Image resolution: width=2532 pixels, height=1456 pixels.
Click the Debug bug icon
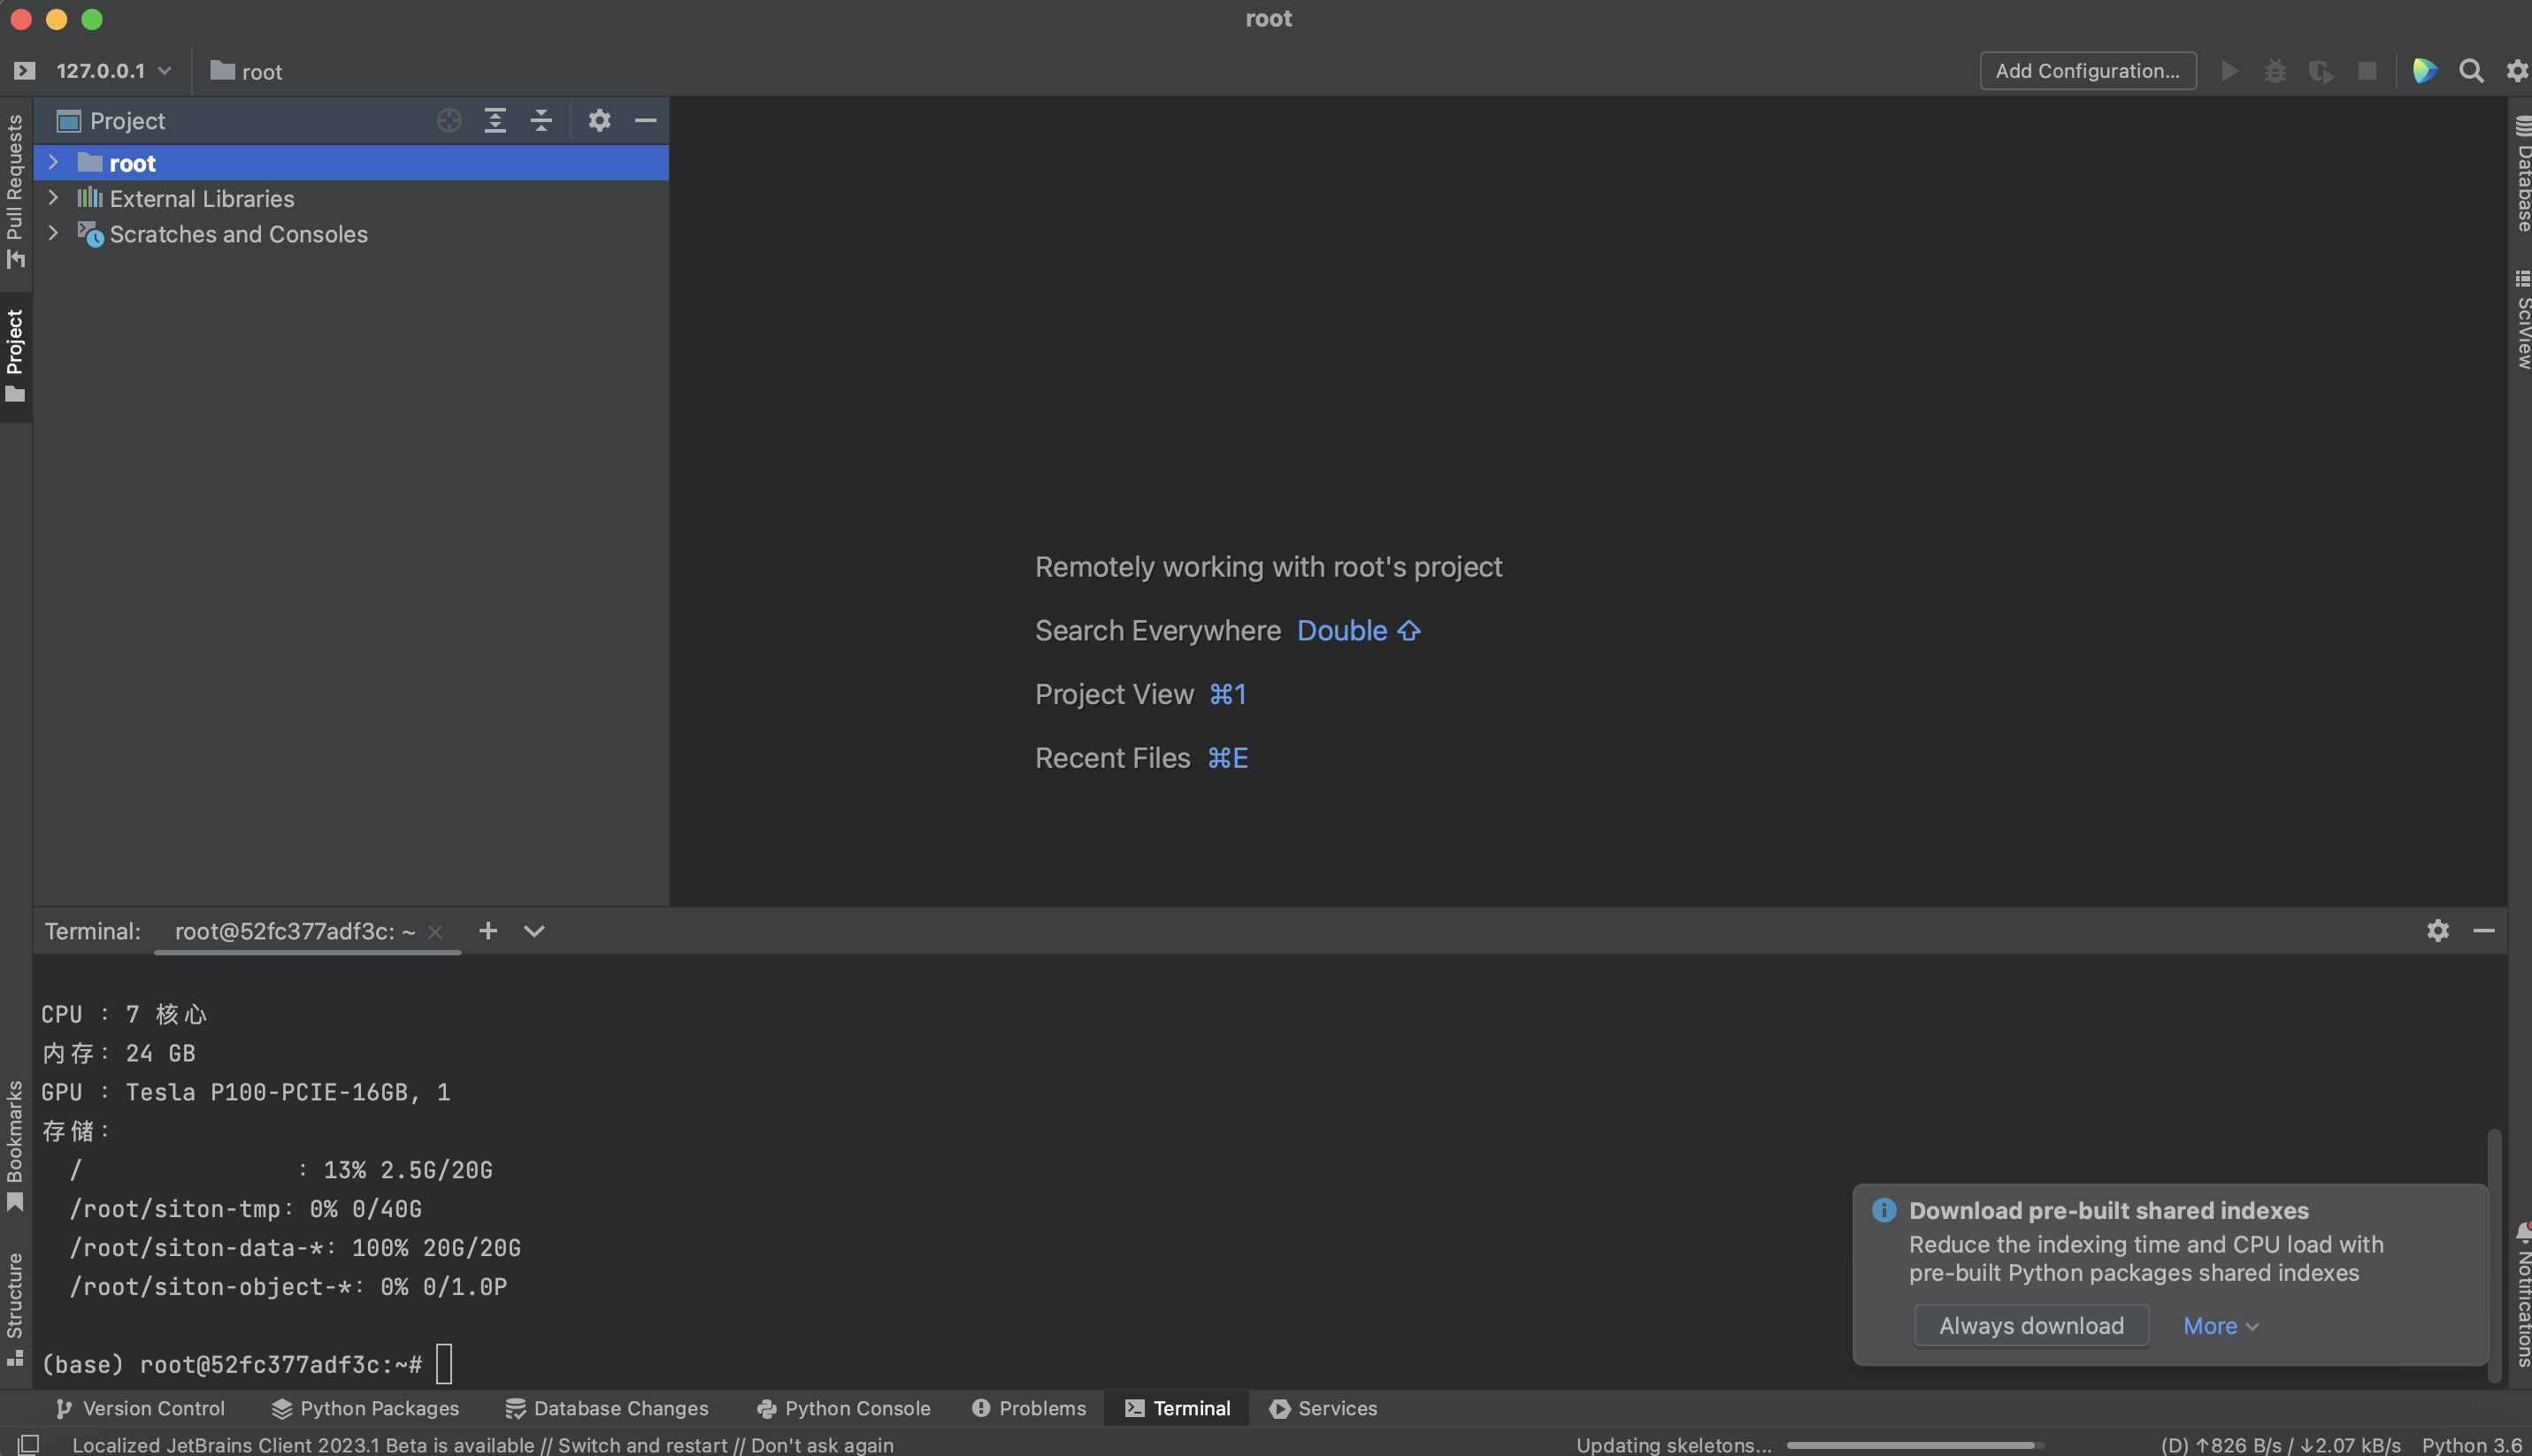pyautogui.click(x=2275, y=71)
